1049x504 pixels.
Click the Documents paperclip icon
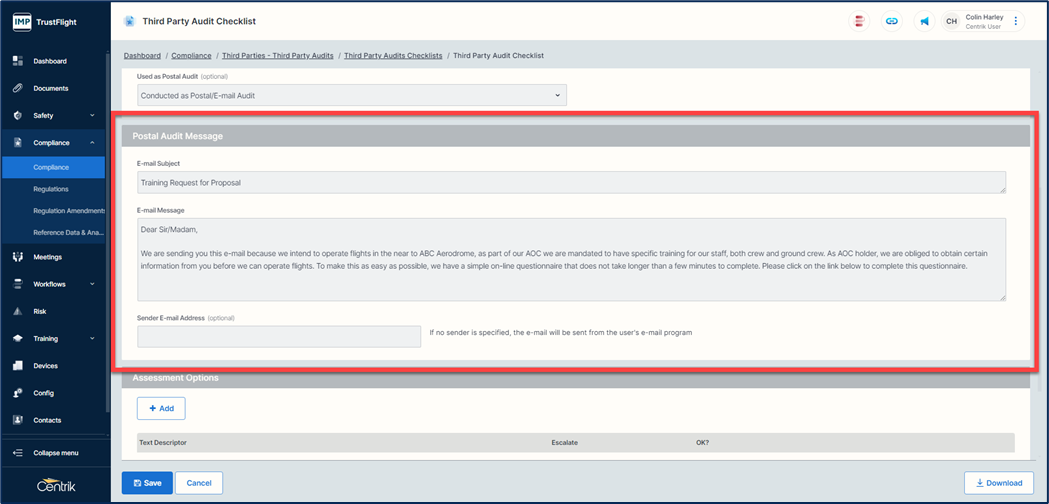[18, 88]
